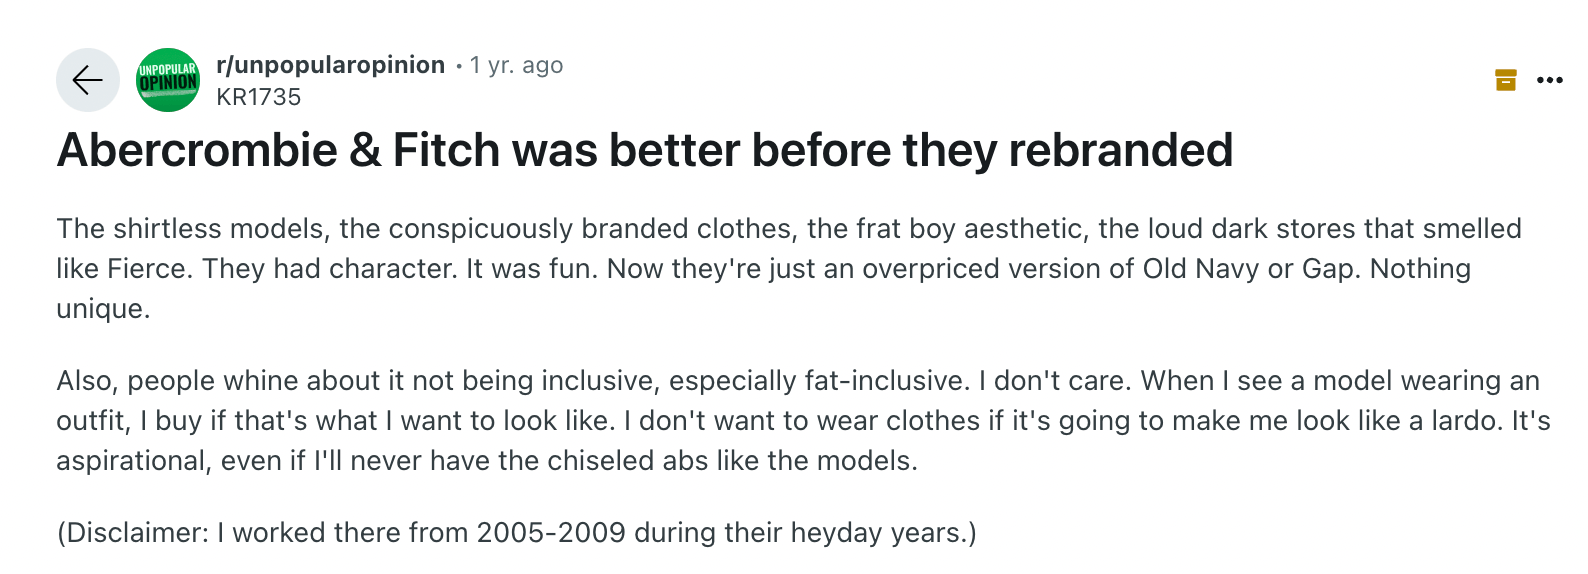Click the gold archived post icon
The height and width of the screenshot is (574, 1588).
click(1506, 80)
